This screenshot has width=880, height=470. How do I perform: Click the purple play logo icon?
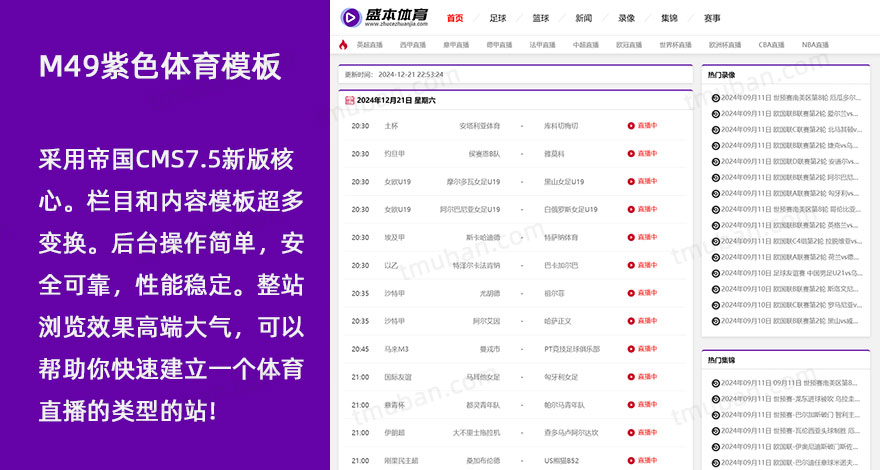[351, 18]
